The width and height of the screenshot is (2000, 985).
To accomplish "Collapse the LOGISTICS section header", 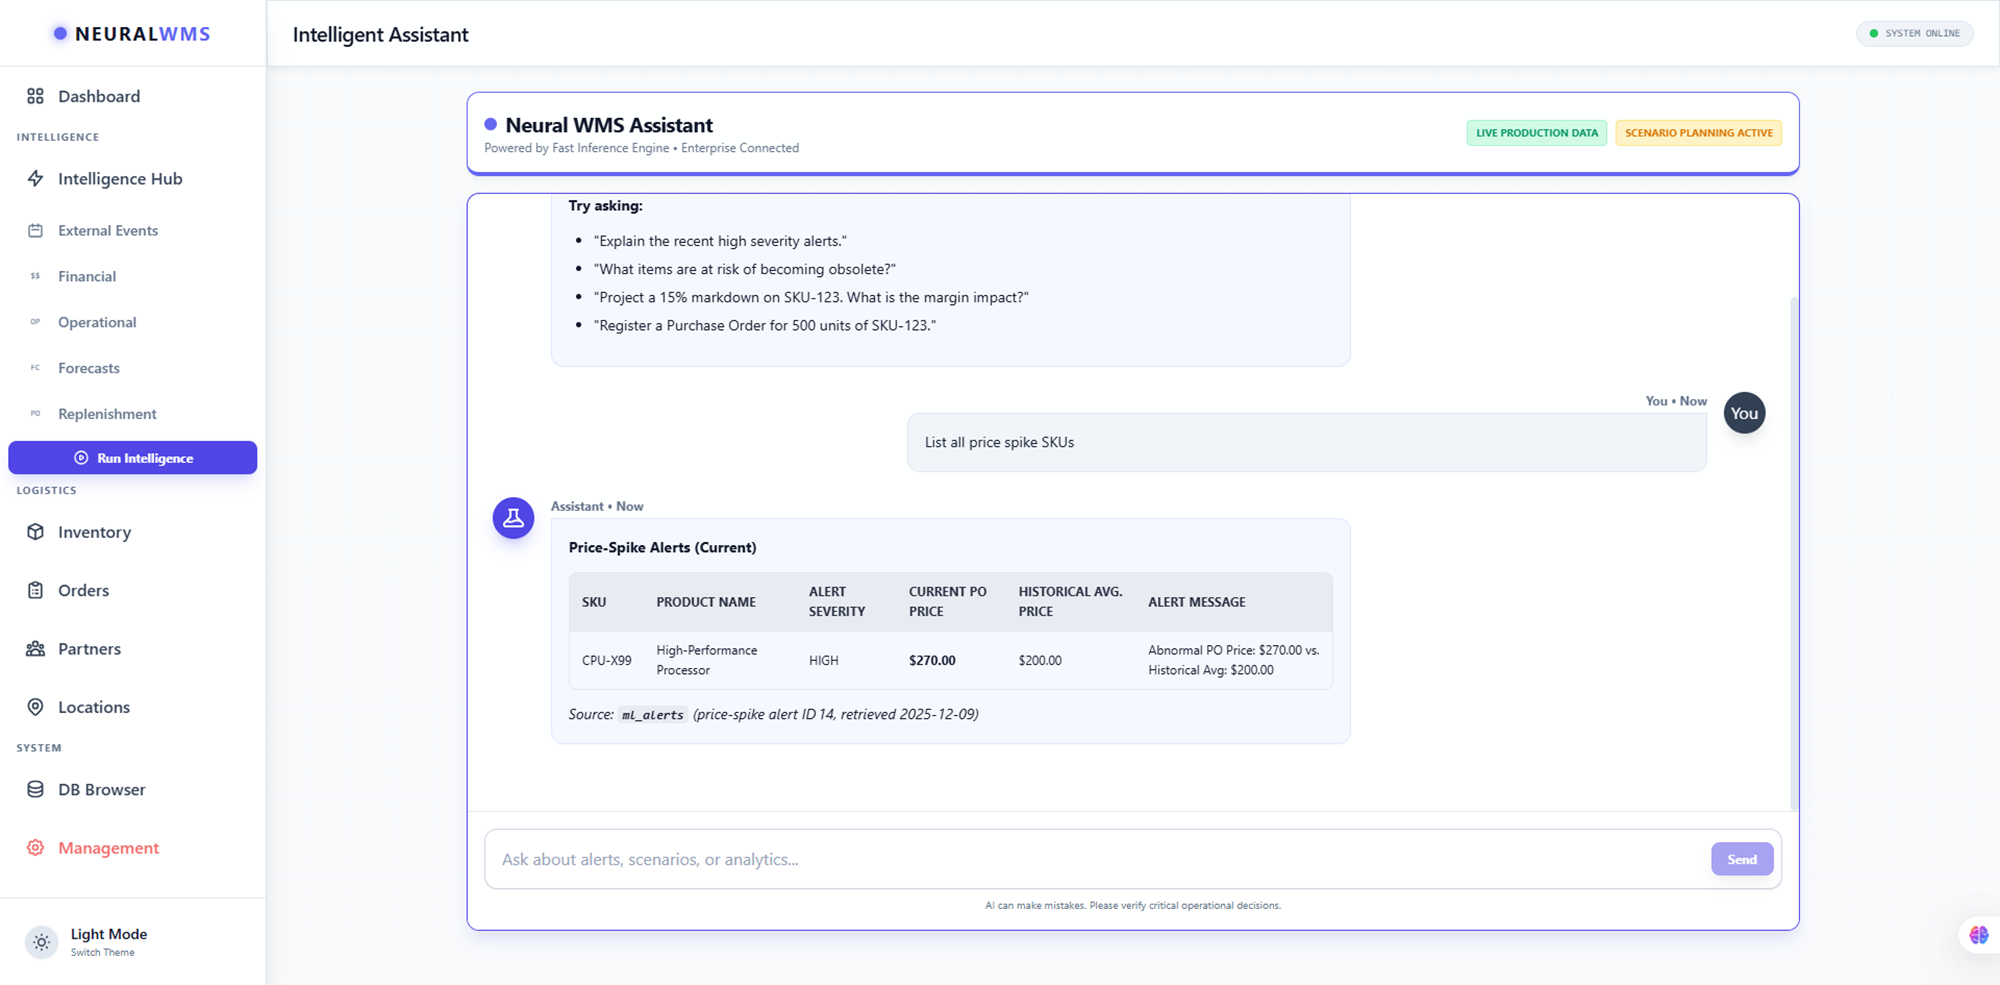I will coord(46,490).
